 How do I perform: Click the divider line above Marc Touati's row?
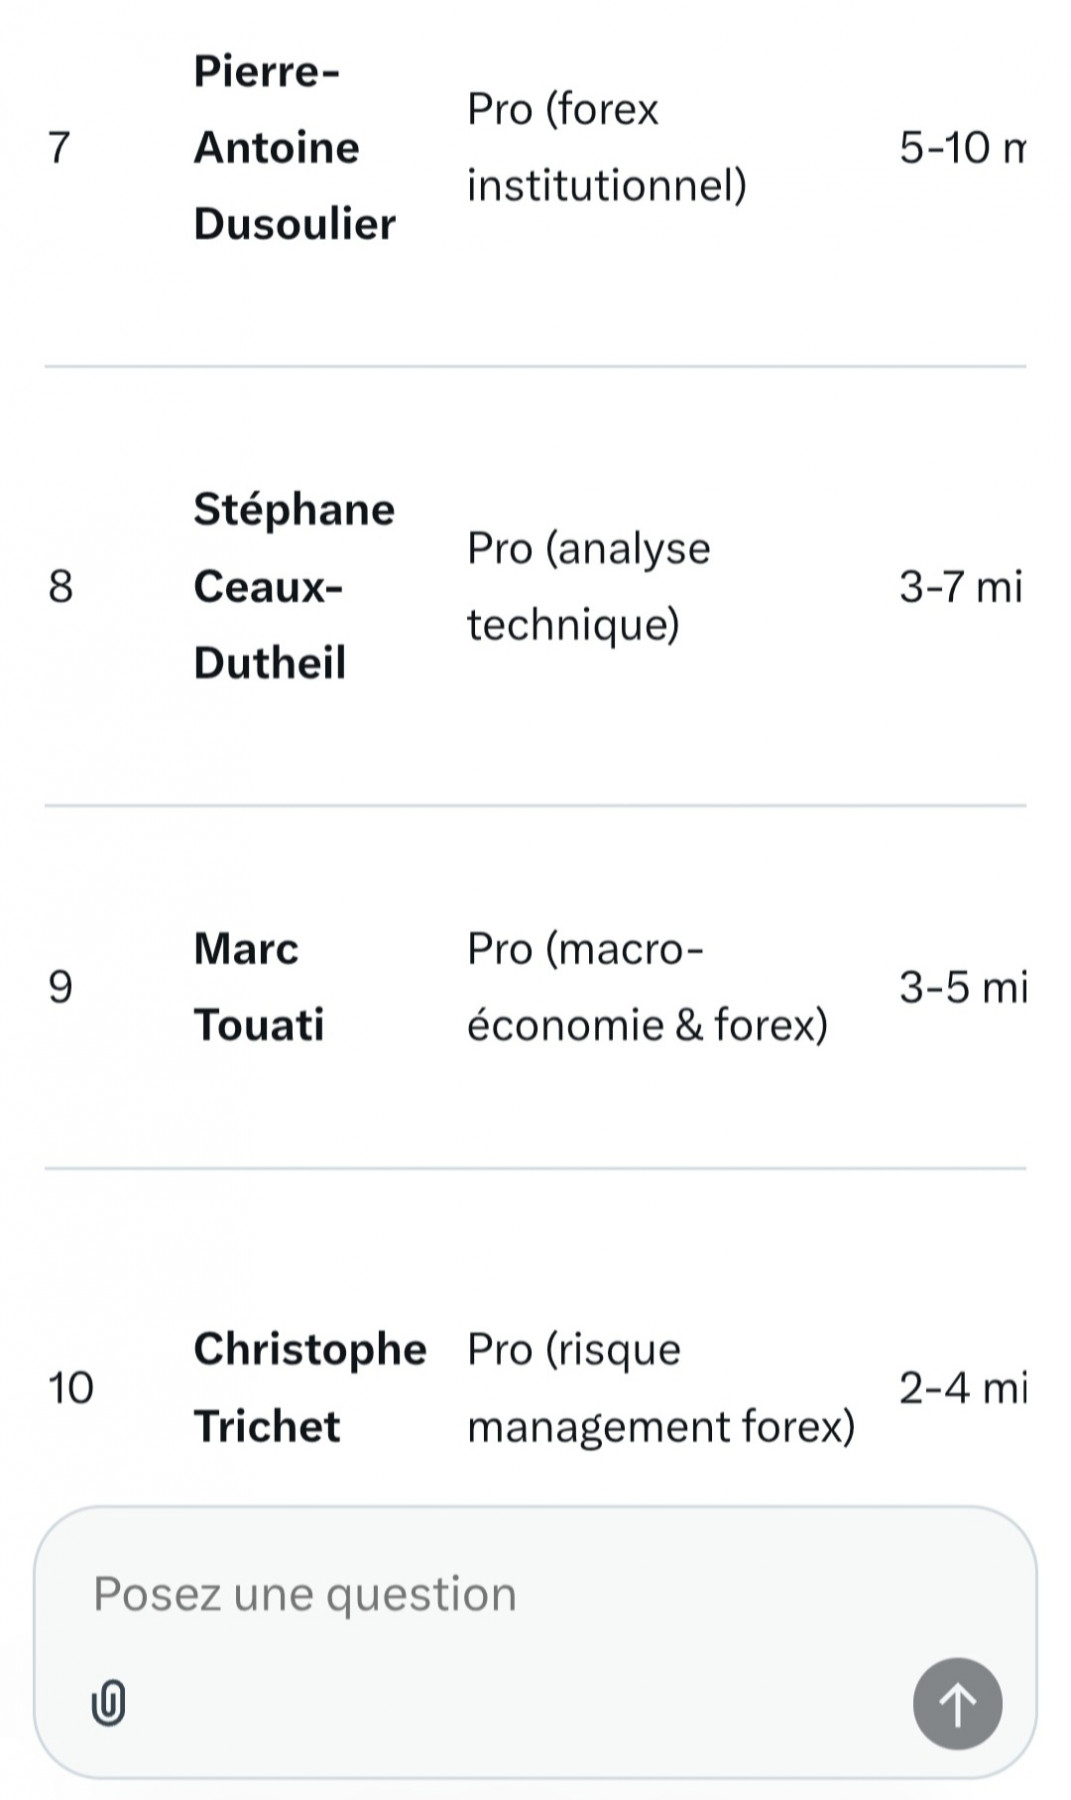[x=535, y=805]
